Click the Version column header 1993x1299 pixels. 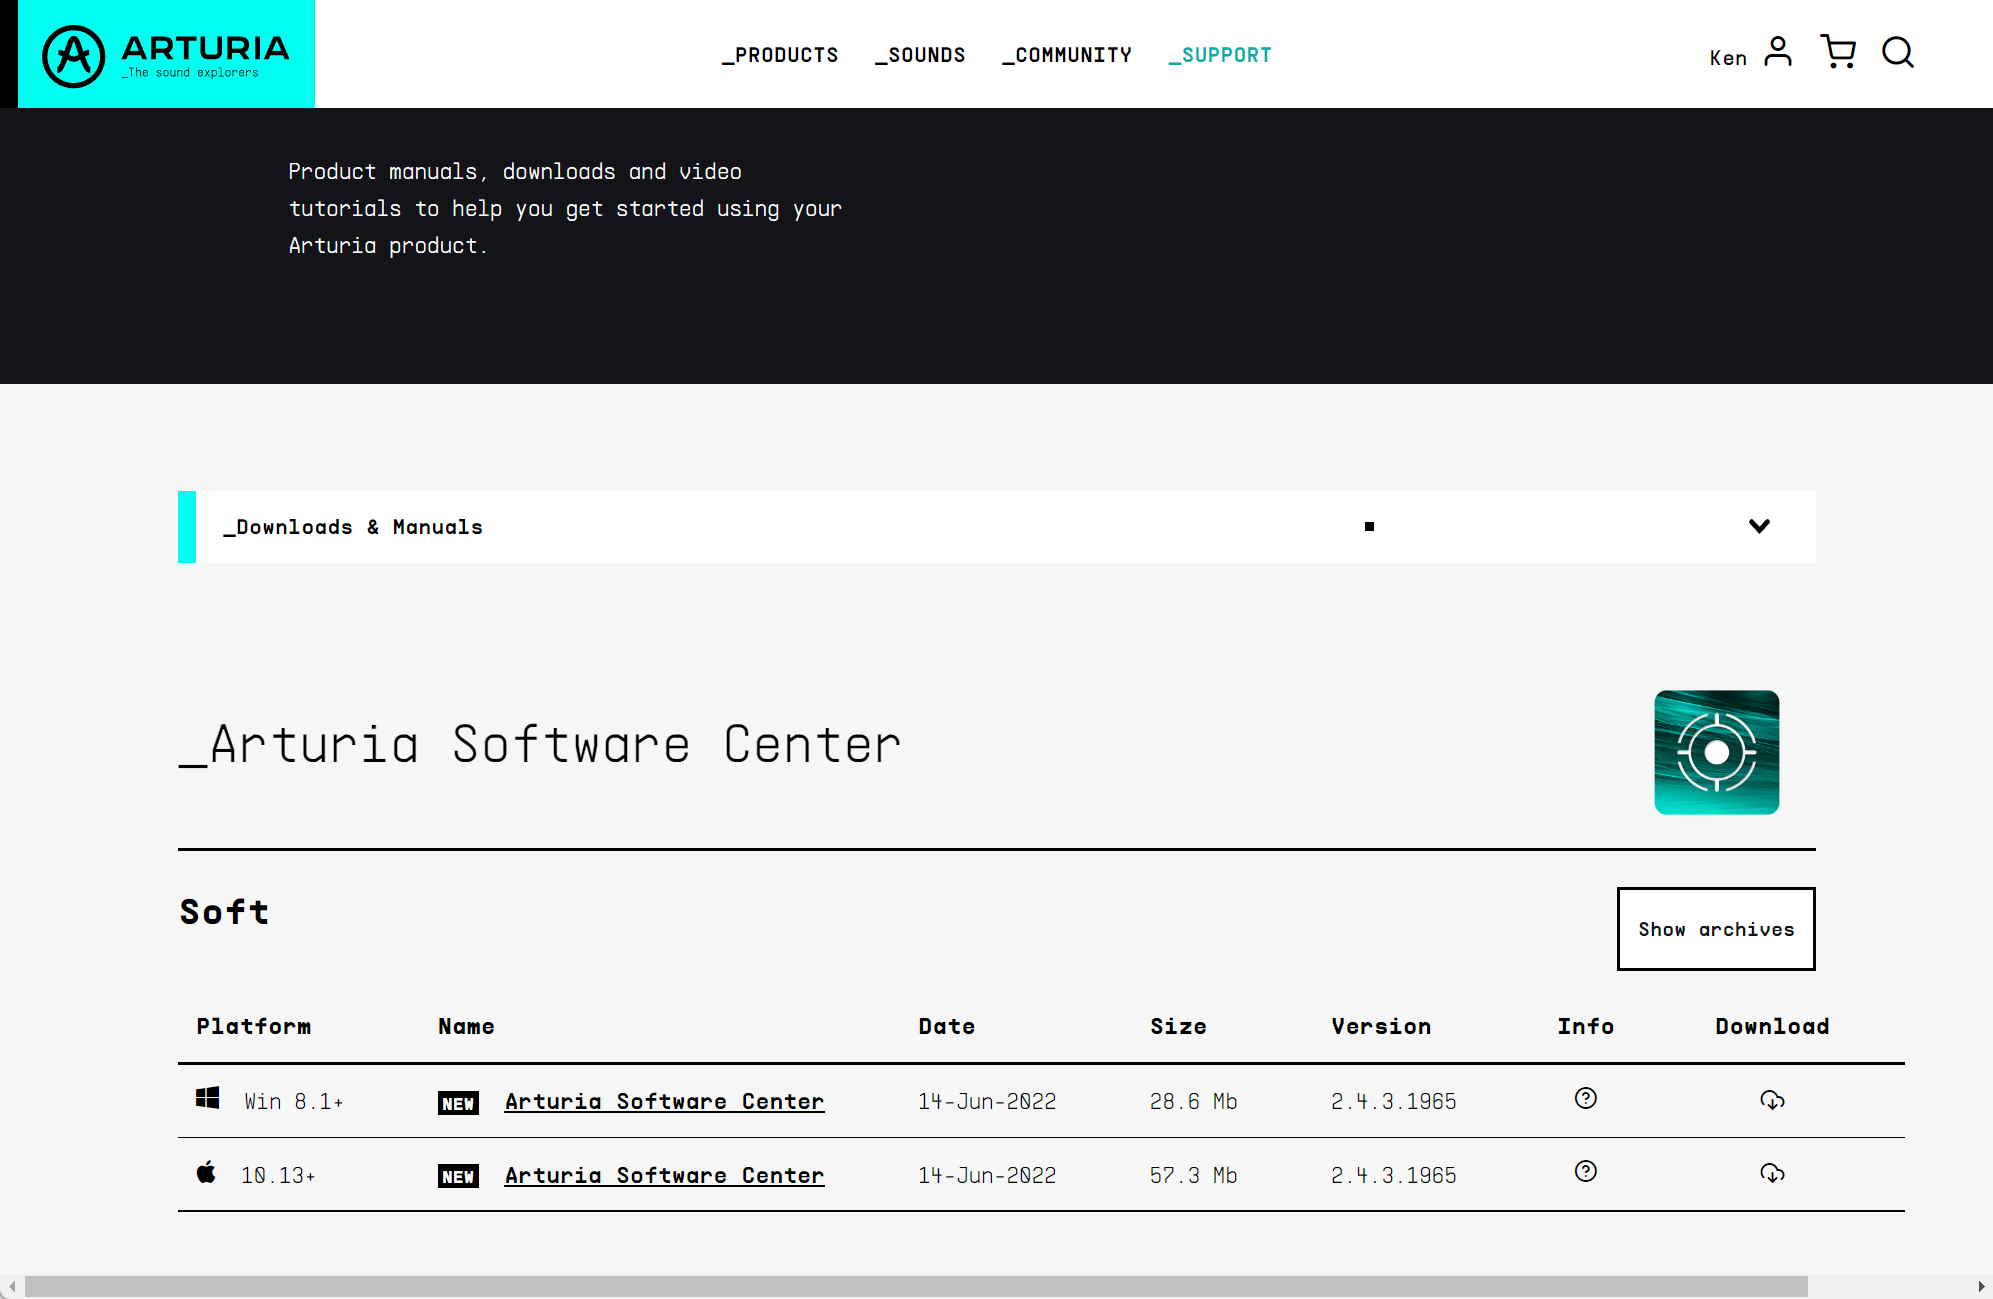[x=1381, y=1026]
